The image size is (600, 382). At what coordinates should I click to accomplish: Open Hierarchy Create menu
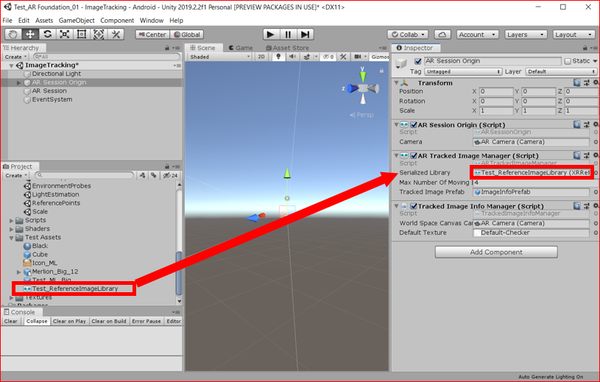click(x=15, y=57)
